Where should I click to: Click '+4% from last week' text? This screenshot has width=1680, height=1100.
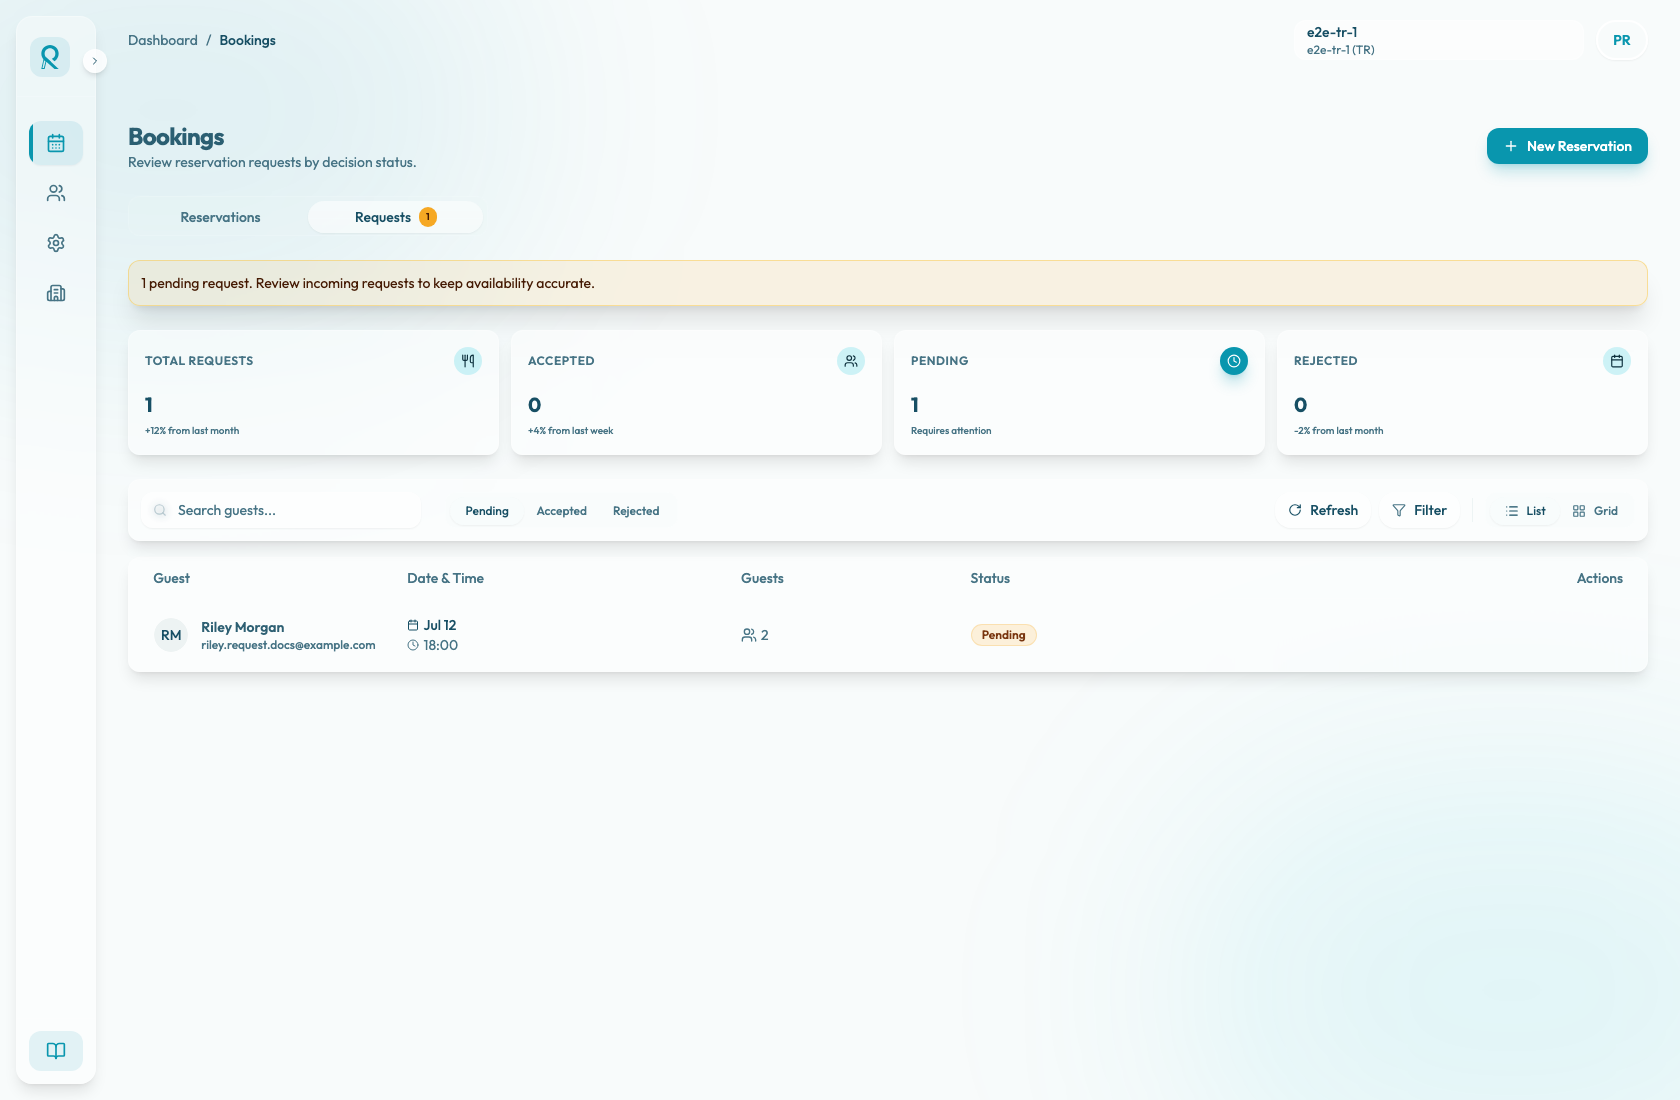click(570, 431)
